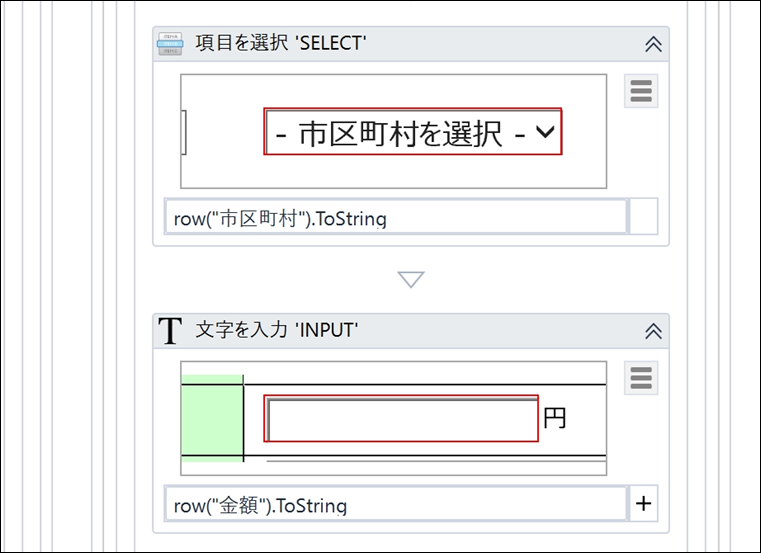This screenshot has width=761, height=553.
Task: Select the 項目を選択 'SELECT' title bar
Action: pos(411,44)
